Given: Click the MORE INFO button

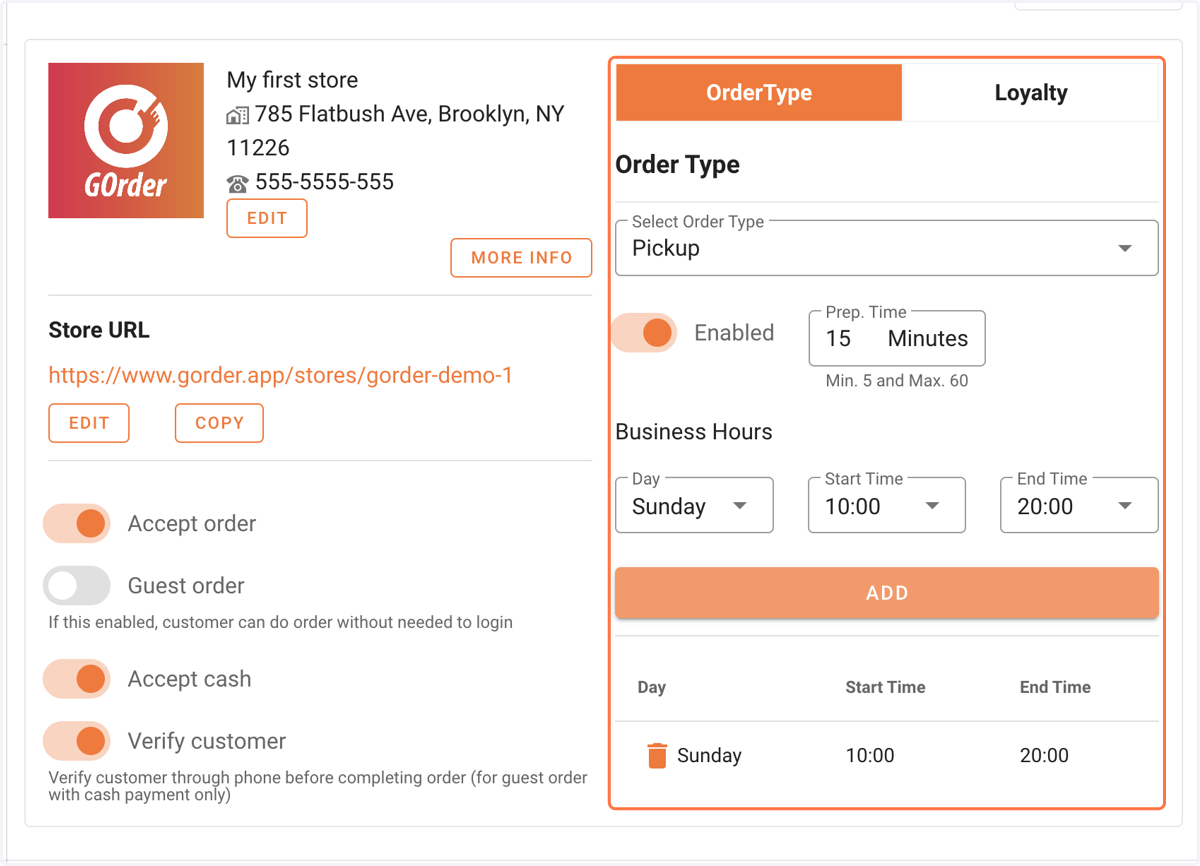Looking at the screenshot, I should pyautogui.click(x=521, y=257).
